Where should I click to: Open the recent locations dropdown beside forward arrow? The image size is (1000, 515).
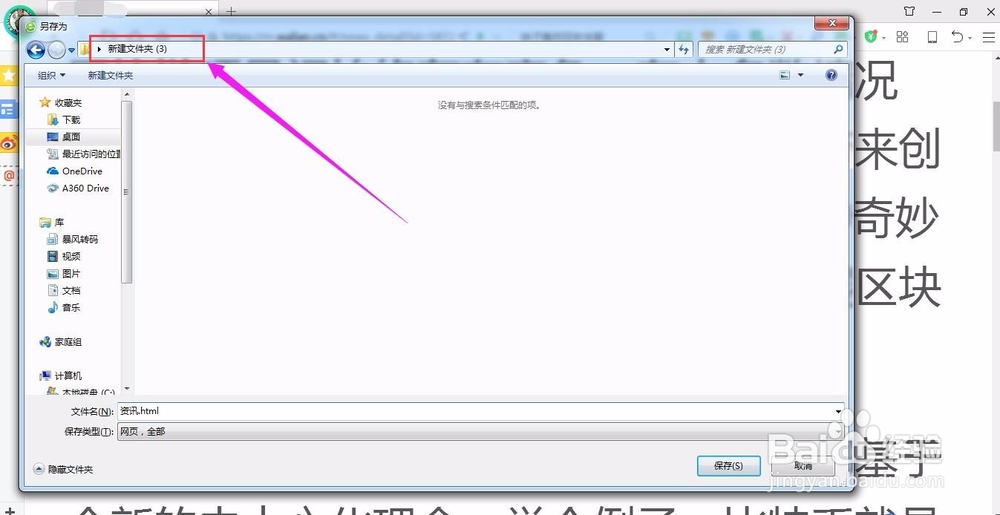[x=71, y=50]
